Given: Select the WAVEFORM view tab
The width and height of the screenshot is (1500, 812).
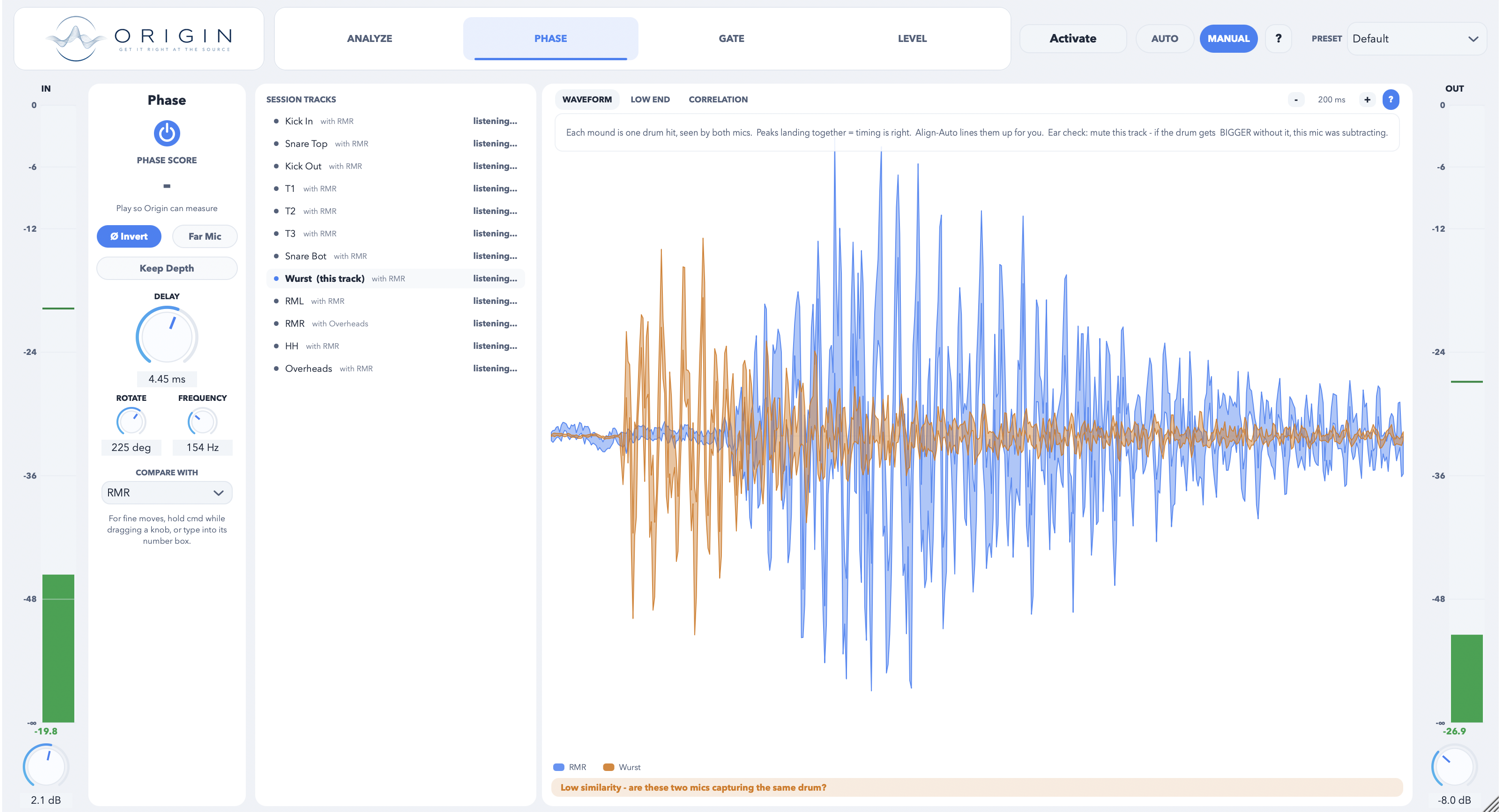Looking at the screenshot, I should (x=587, y=100).
